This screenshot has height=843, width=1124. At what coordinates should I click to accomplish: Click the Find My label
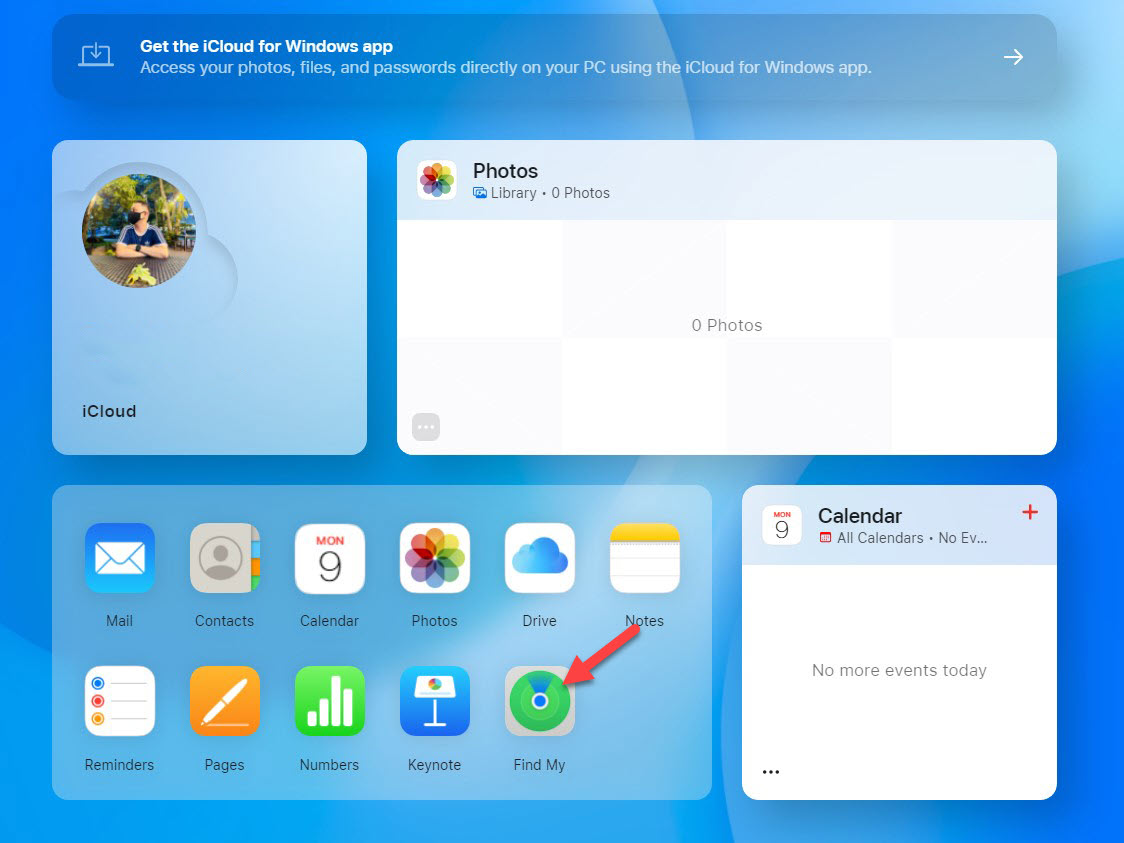[x=540, y=765]
